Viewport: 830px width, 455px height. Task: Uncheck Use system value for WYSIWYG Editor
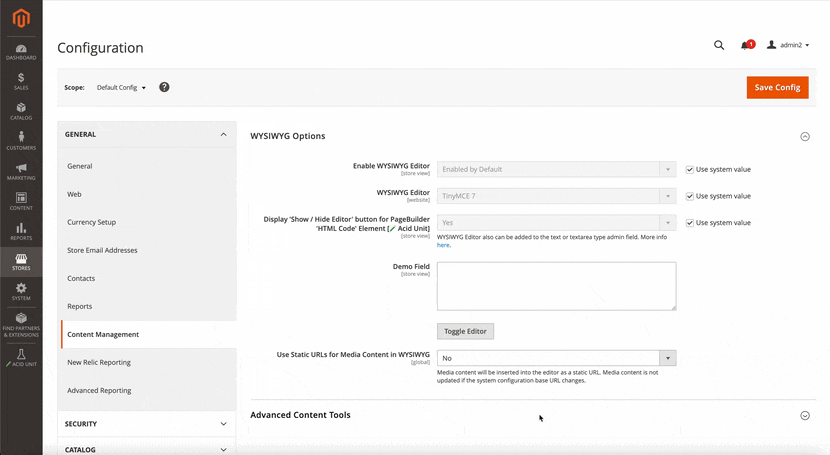point(690,196)
